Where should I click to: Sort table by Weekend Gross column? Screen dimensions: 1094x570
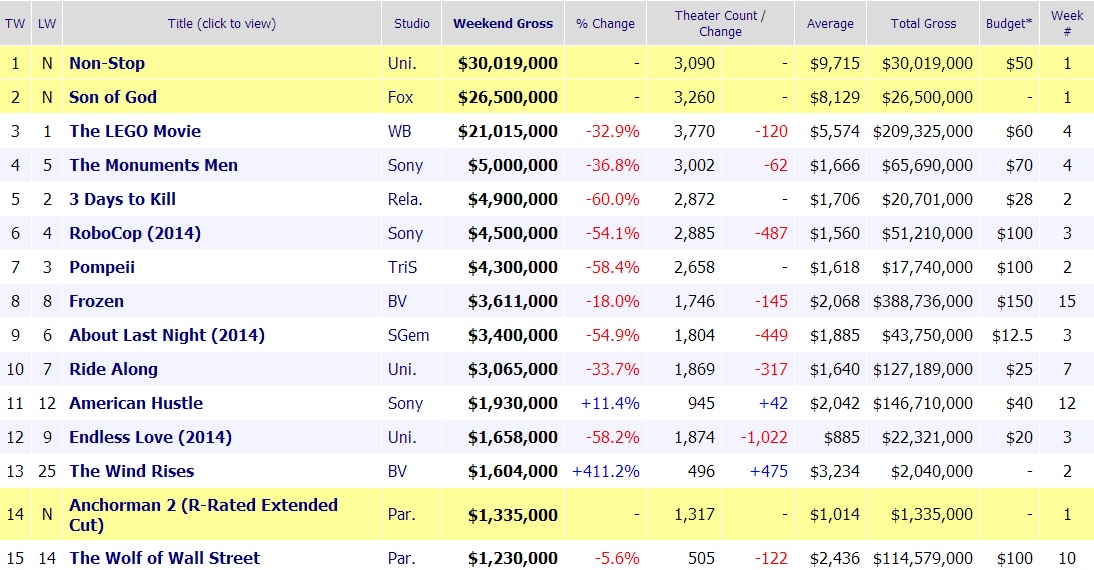(503, 23)
